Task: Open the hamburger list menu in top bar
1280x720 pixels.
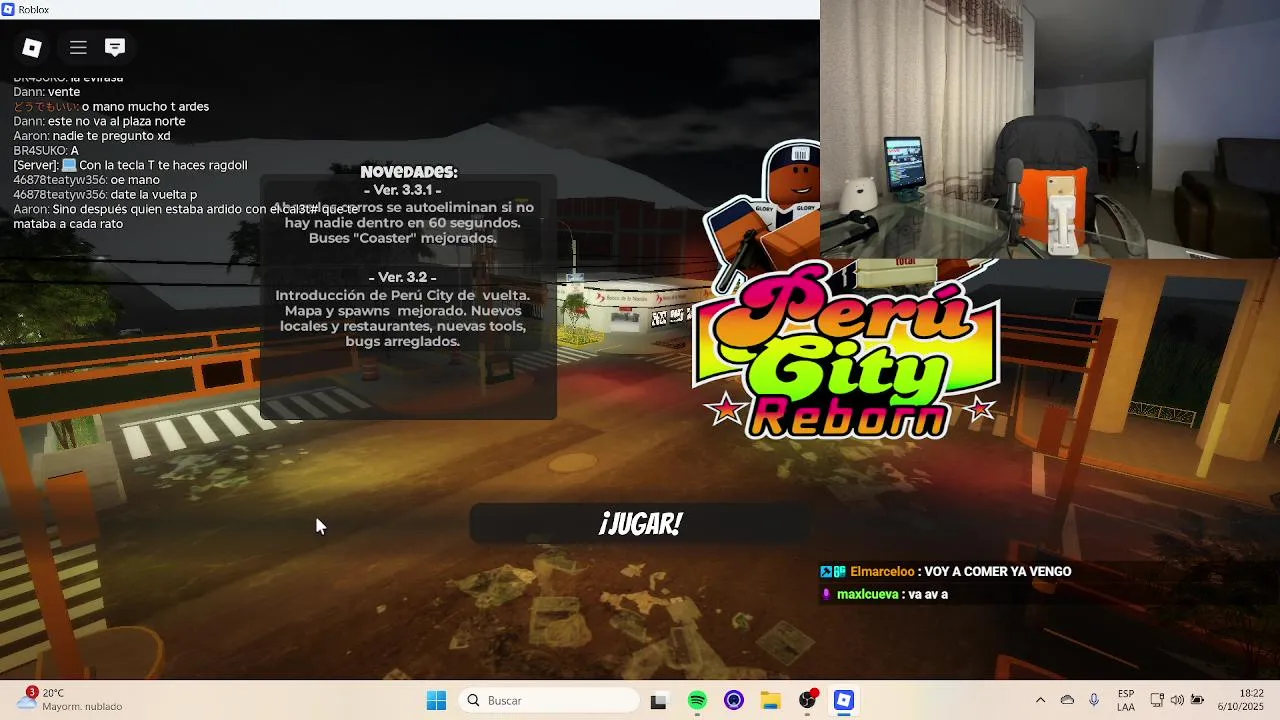Action: coord(78,47)
